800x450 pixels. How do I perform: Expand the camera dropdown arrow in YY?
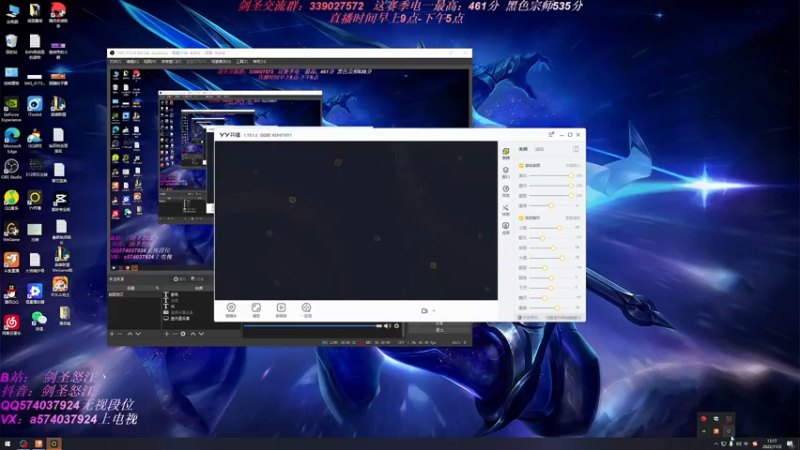click(x=434, y=311)
